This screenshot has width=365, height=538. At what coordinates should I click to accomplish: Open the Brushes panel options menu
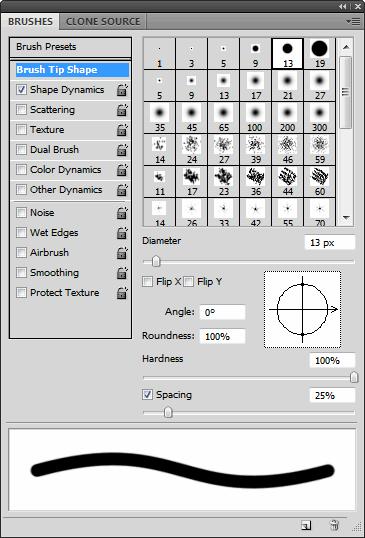tap(353, 22)
